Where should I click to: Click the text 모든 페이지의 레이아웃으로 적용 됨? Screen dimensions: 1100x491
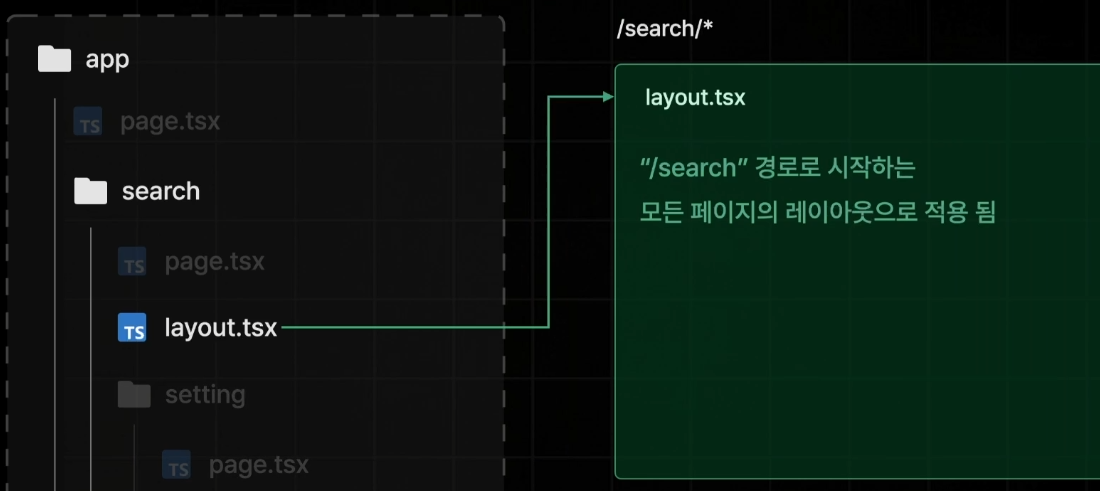(817, 212)
